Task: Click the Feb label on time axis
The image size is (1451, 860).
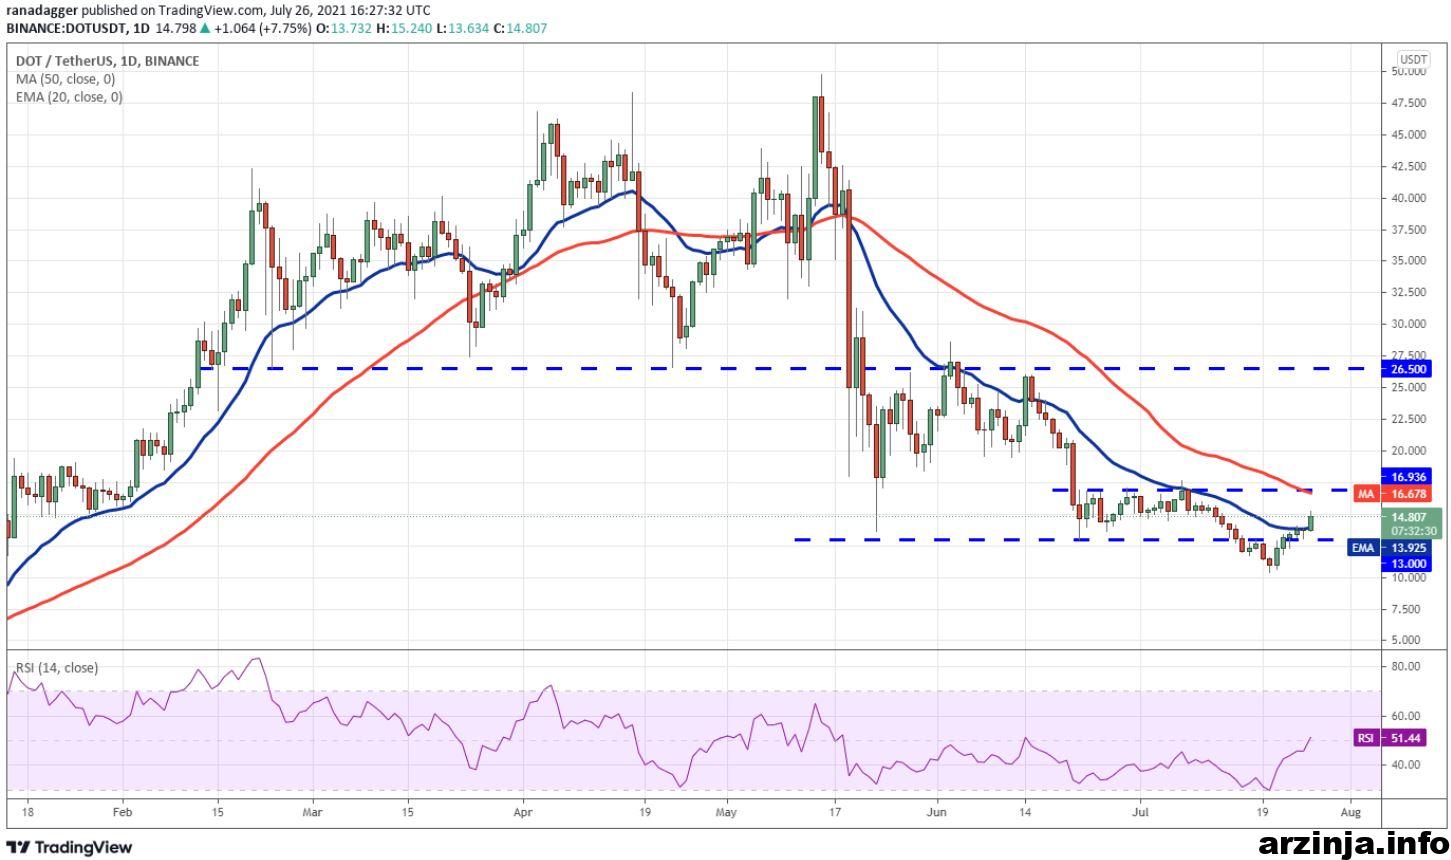Action: pyautogui.click(x=122, y=812)
